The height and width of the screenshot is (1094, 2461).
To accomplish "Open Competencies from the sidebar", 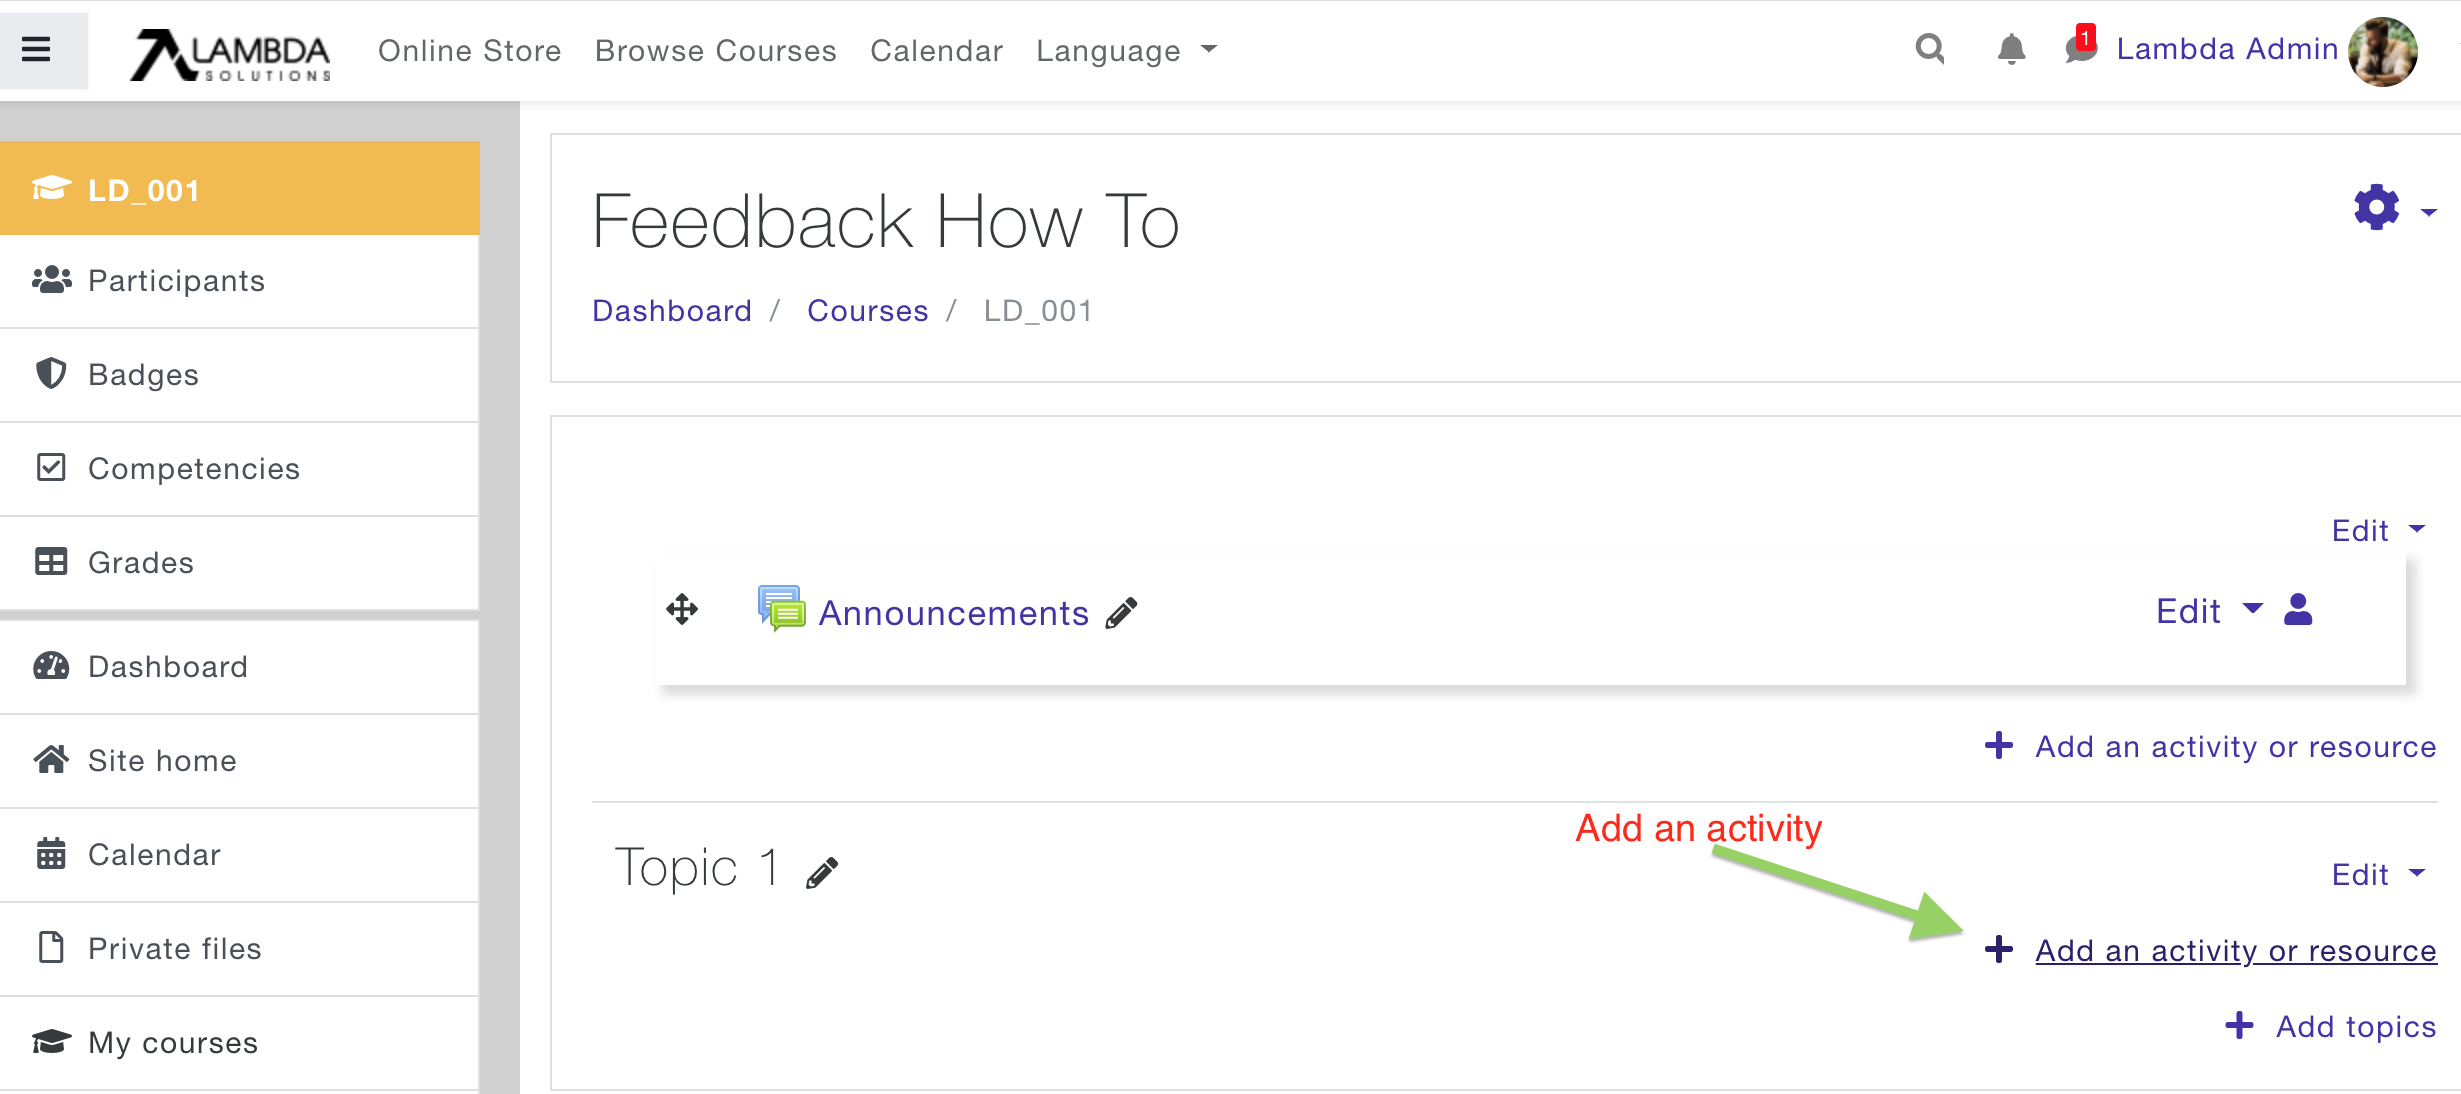I will coord(193,469).
